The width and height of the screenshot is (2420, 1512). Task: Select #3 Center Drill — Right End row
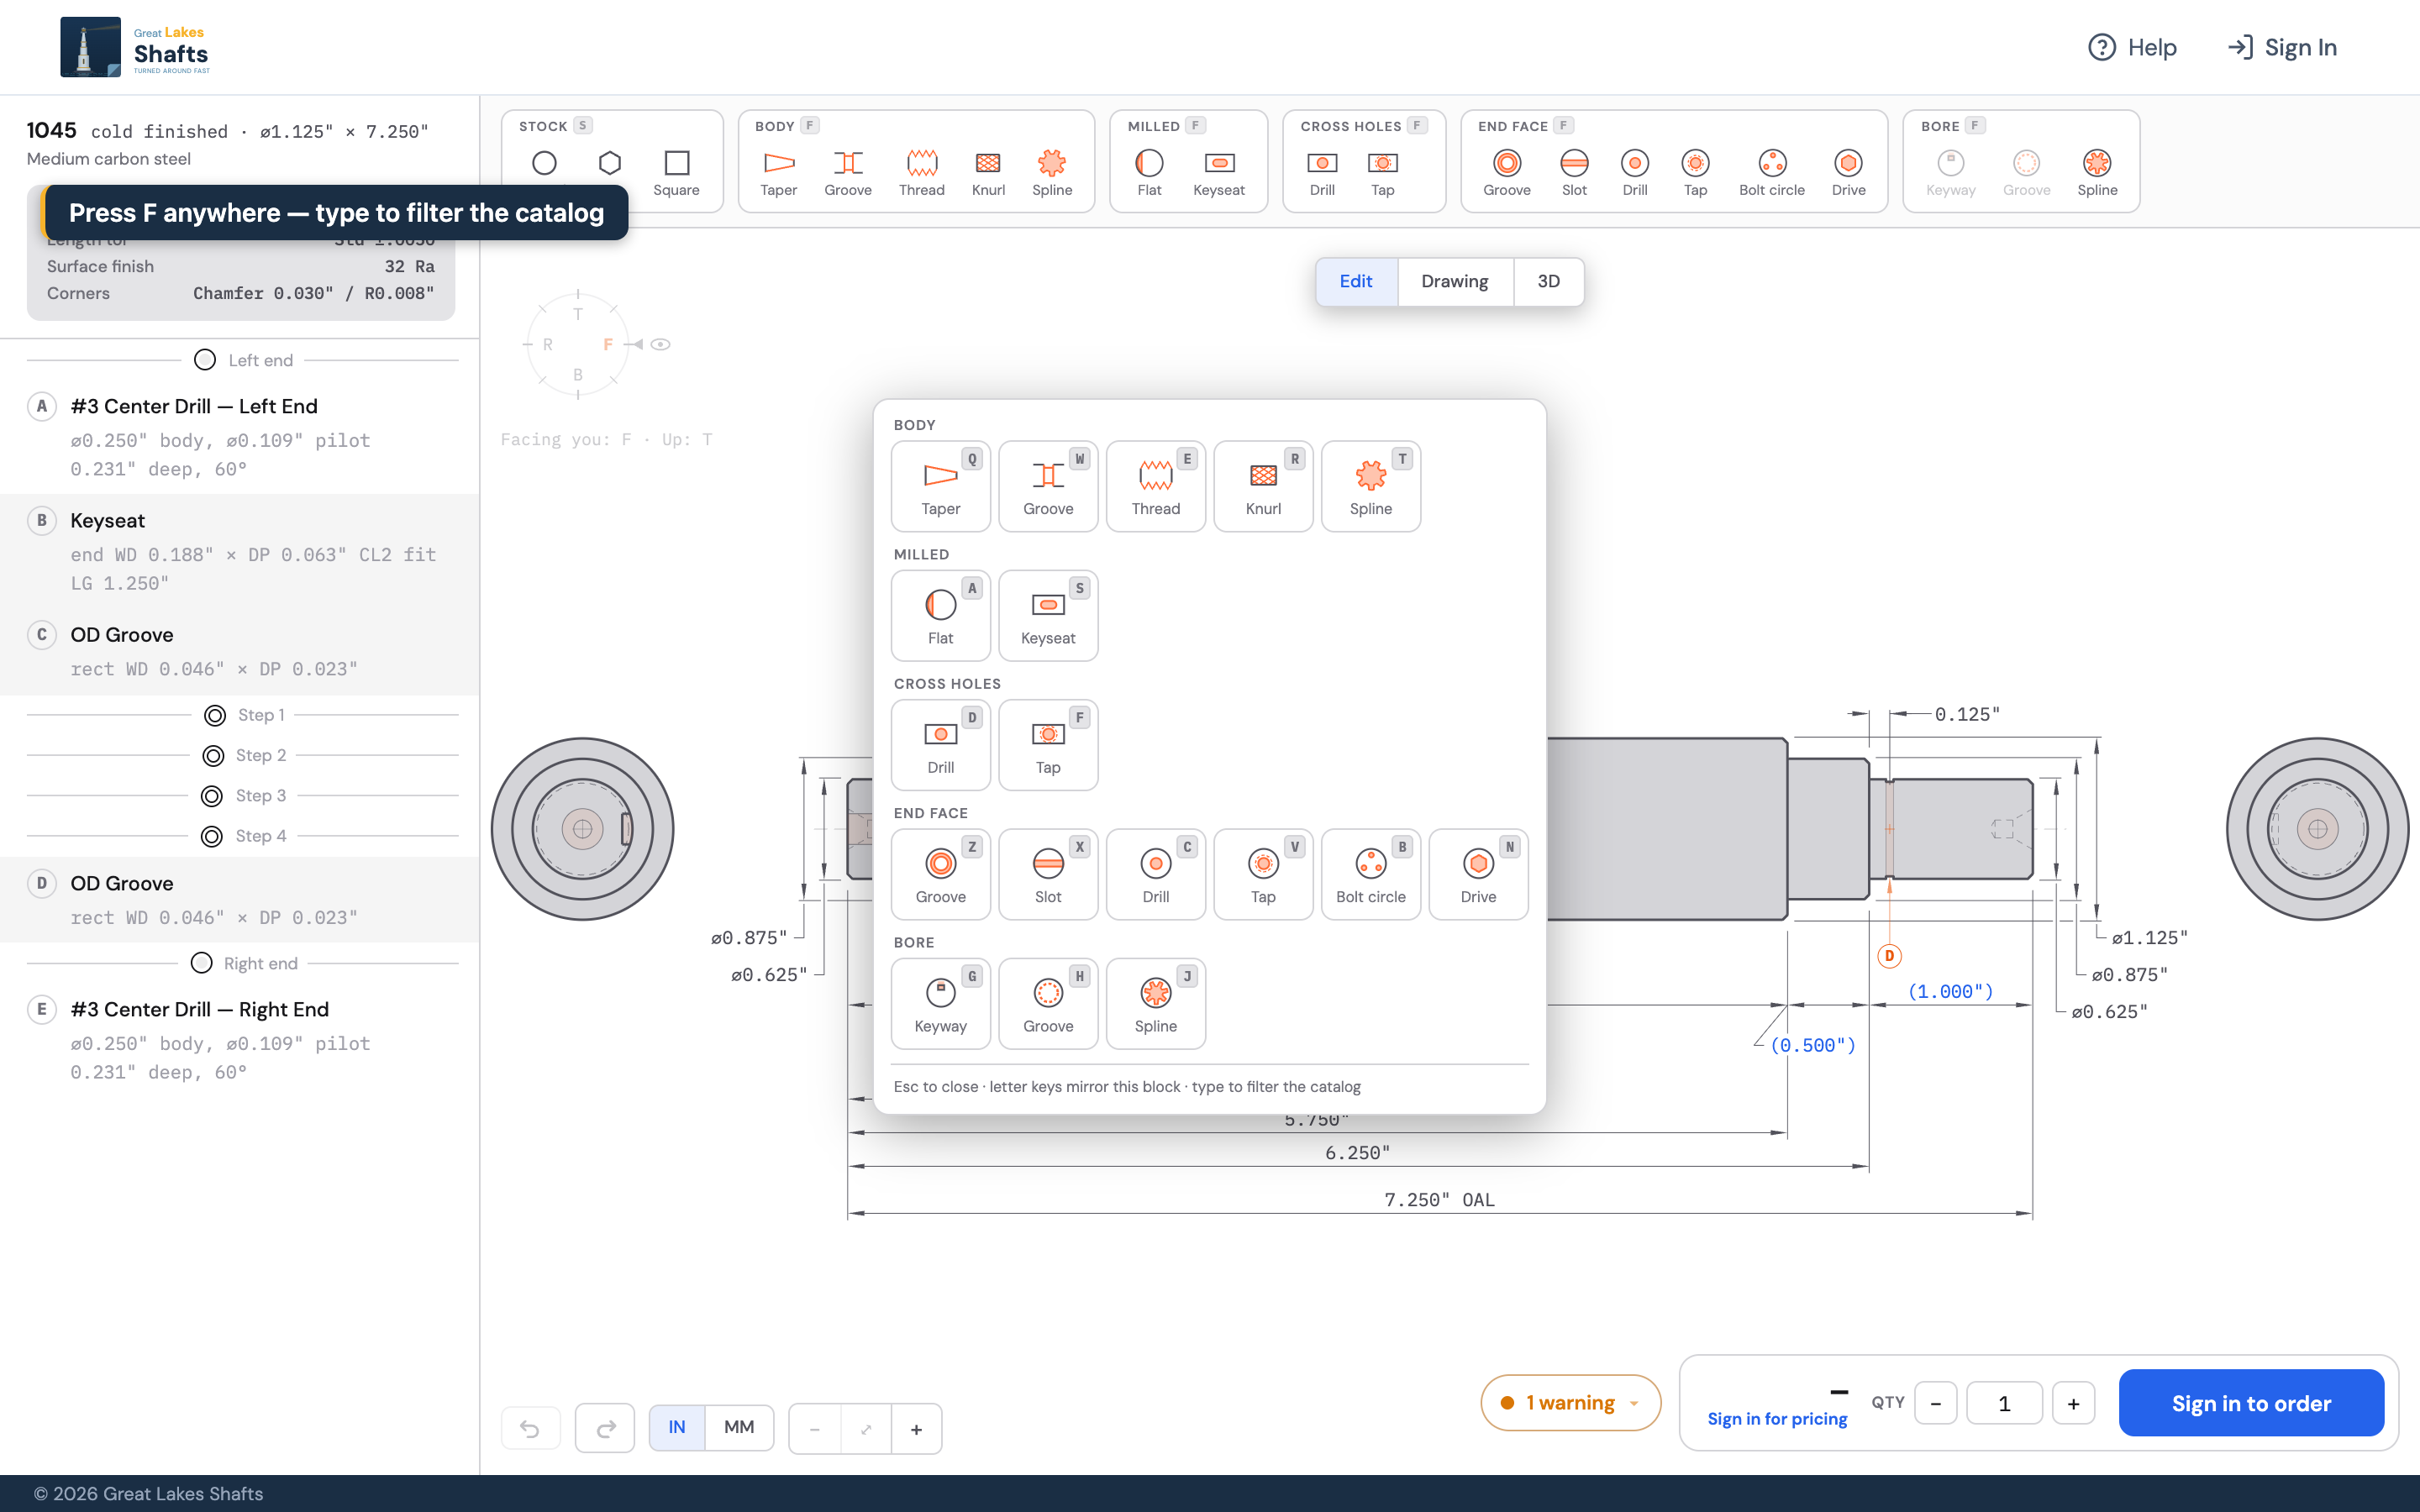[x=240, y=1040]
